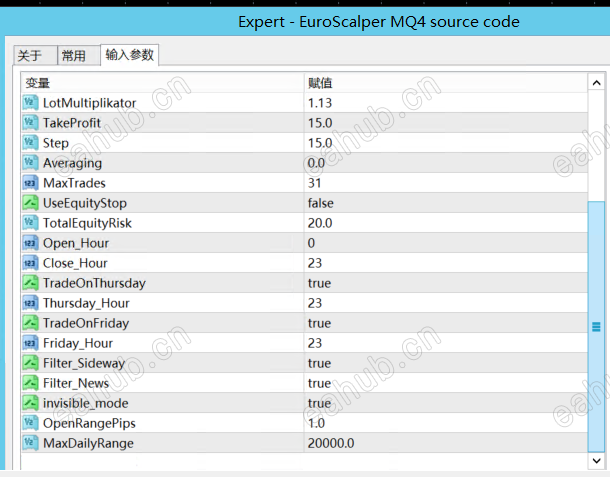This screenshot has width=610, height=477.
Task: Click the Averaging variable name
Action: pos(72,163)
